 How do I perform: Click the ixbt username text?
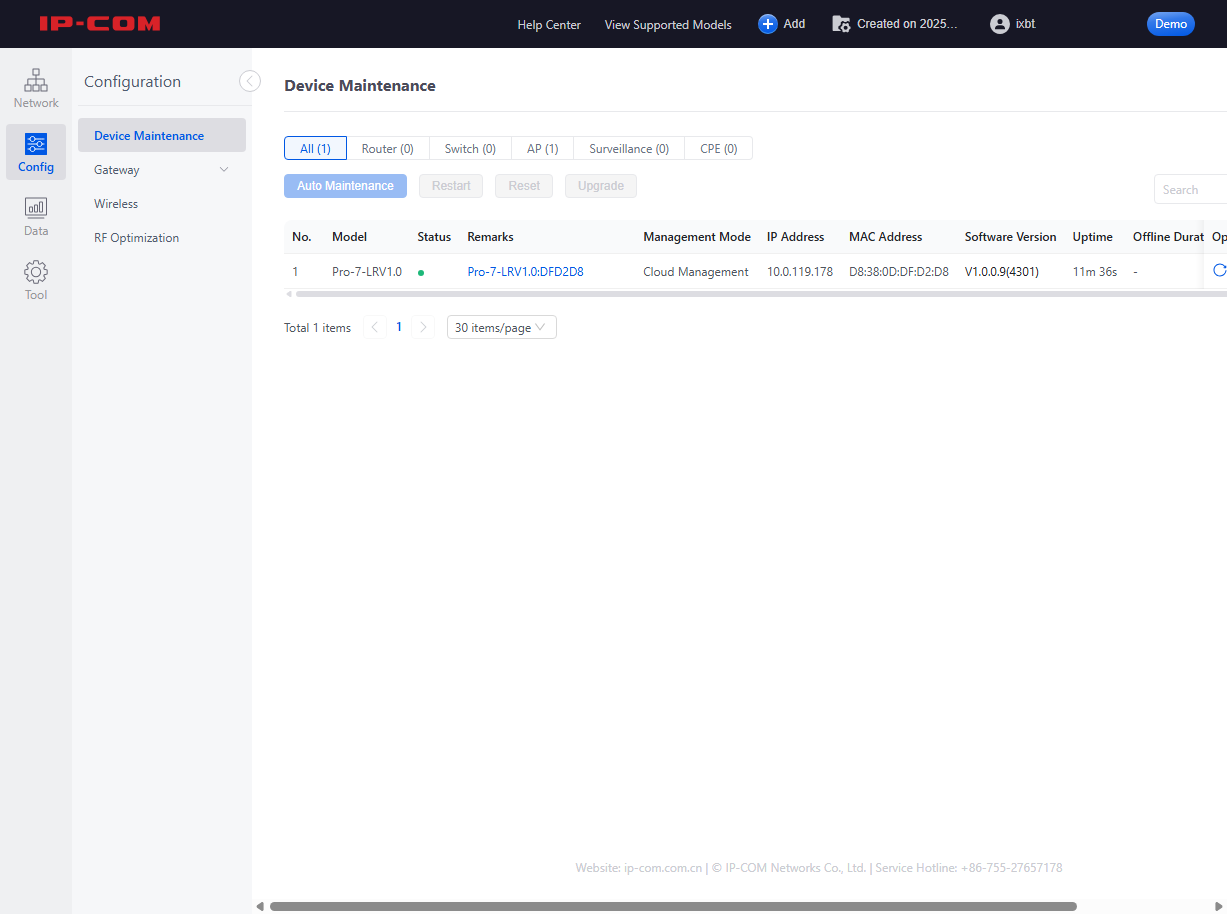(x=1025, y=24)
